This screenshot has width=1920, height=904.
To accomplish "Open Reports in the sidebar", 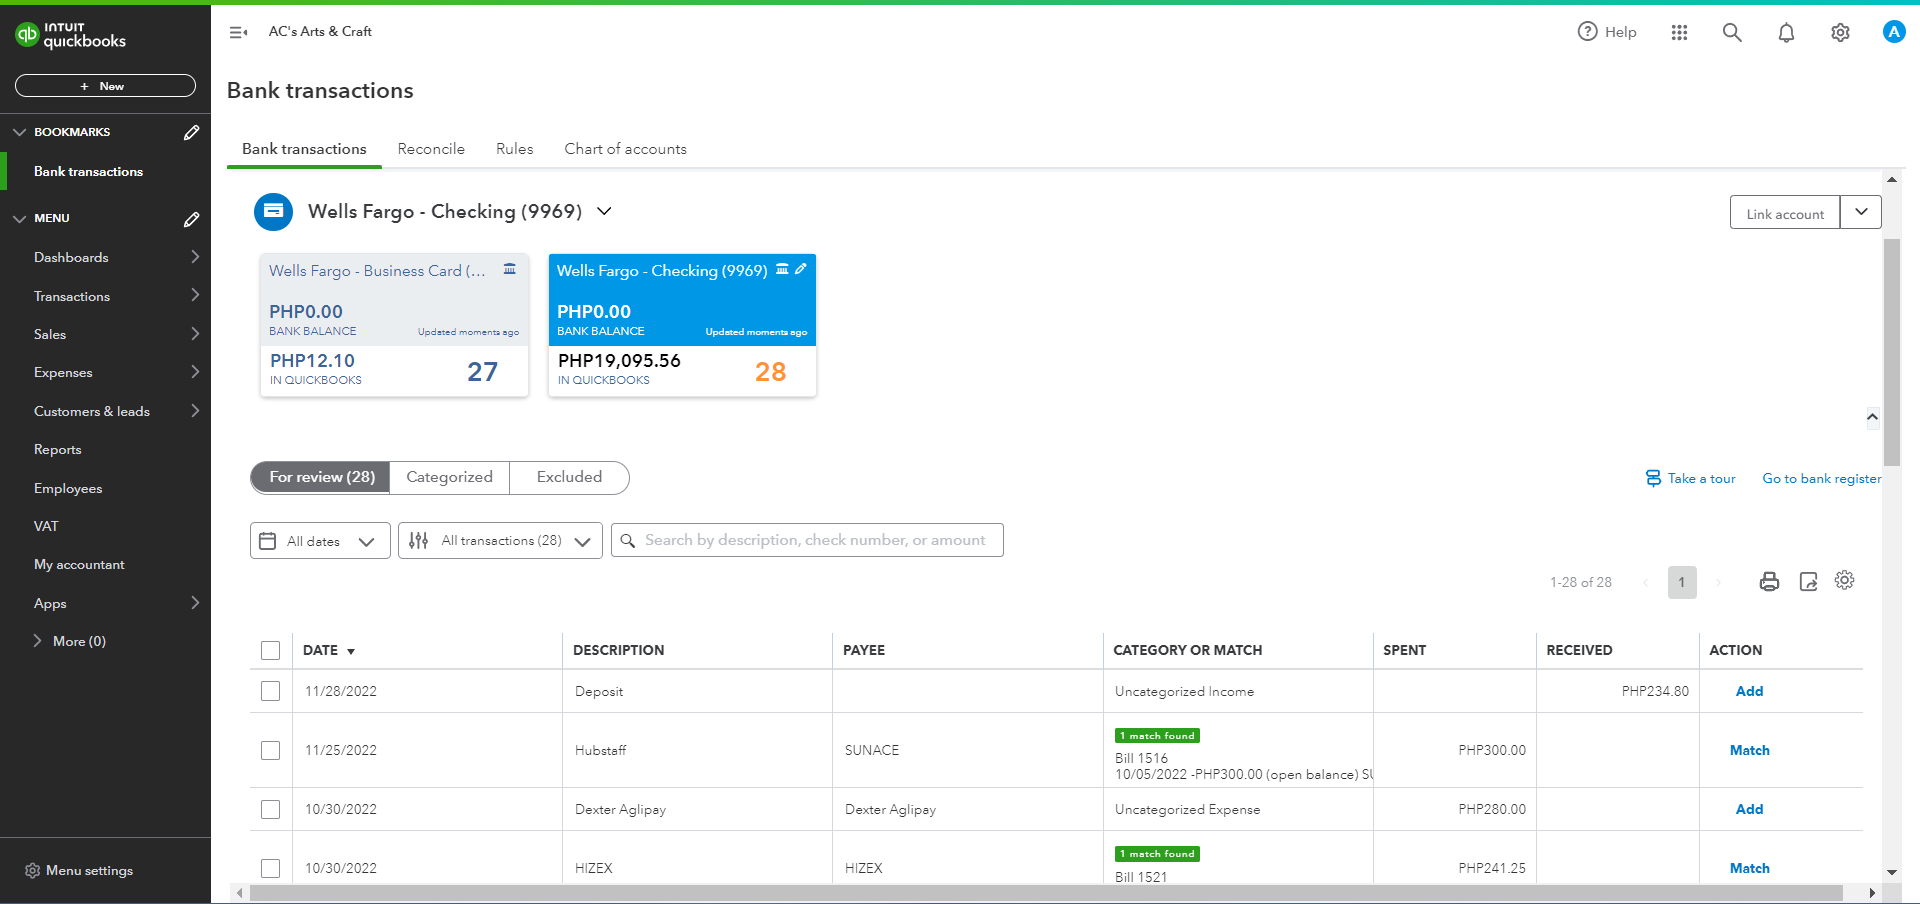I will pos(58,450).
